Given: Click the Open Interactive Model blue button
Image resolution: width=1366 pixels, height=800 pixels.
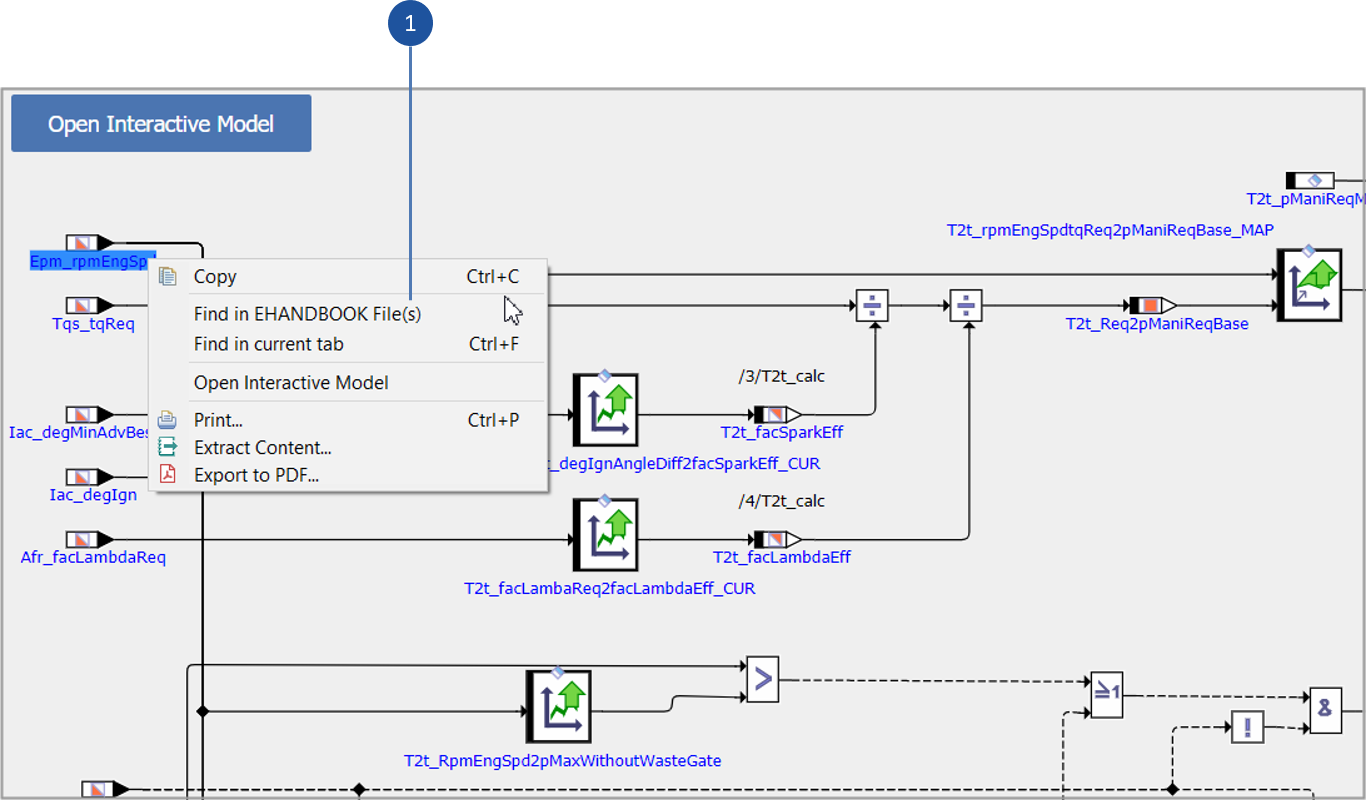Looking at the screenshot, I should tap(161, 124).
